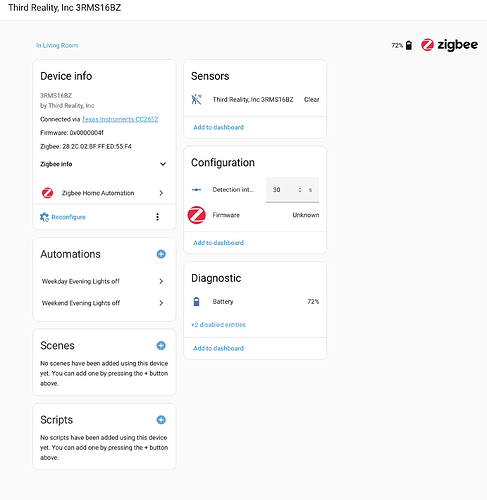Add a new scene with plus icon

pyautogui.click(x=161, y=345)
